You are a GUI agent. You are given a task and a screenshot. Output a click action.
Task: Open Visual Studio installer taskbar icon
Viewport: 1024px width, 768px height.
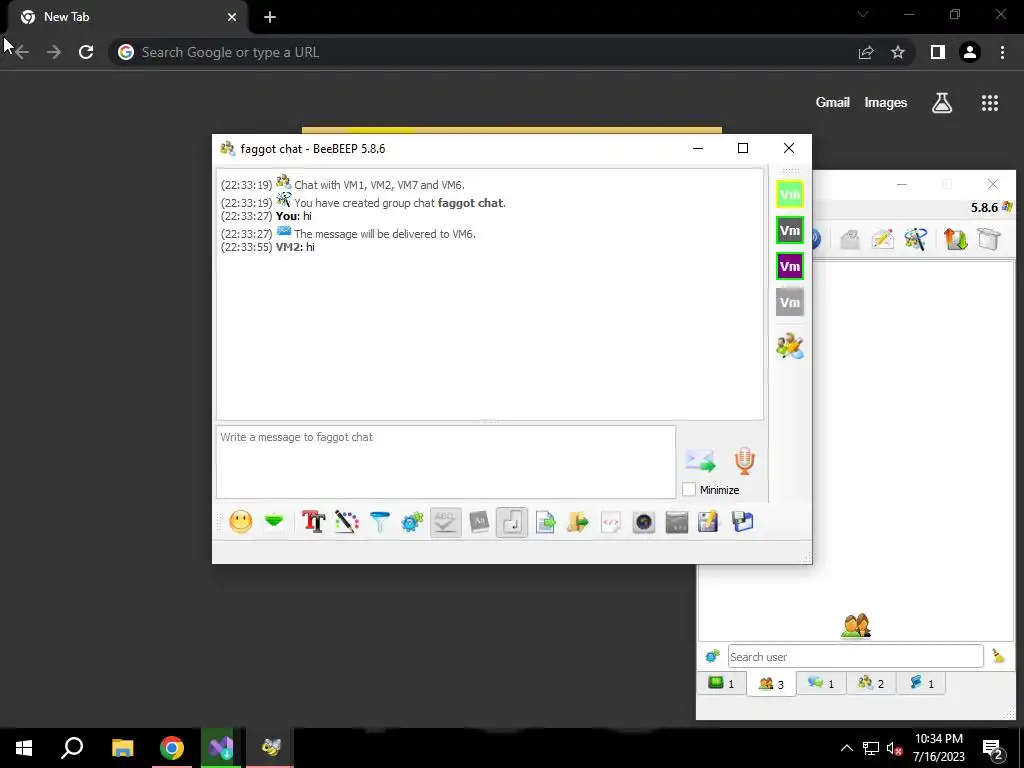[221, 748]
